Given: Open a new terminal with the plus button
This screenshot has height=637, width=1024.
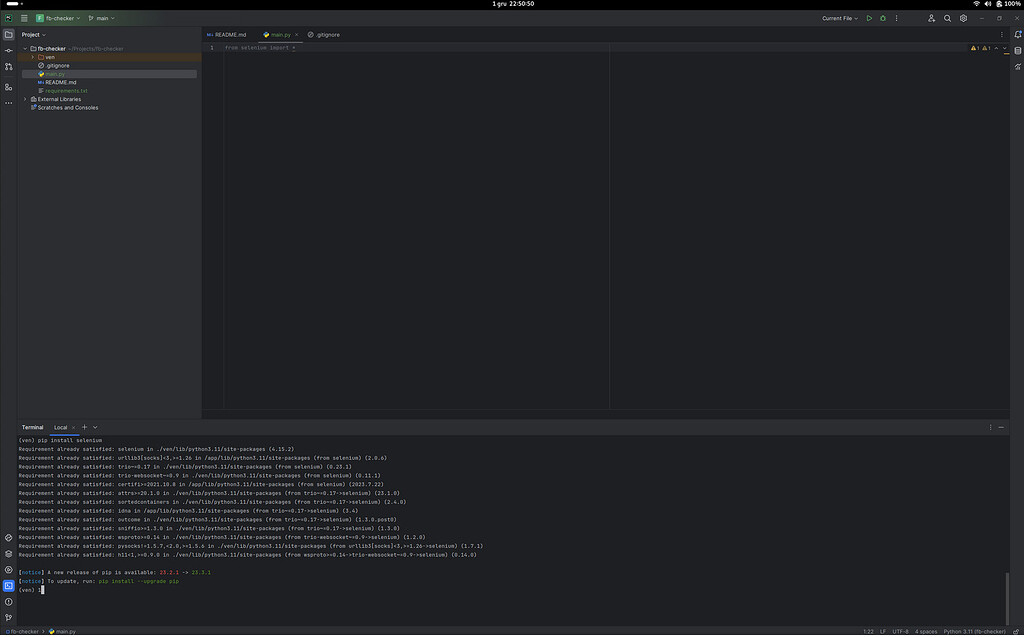Looking at the screenshot, I should [84, 427].
